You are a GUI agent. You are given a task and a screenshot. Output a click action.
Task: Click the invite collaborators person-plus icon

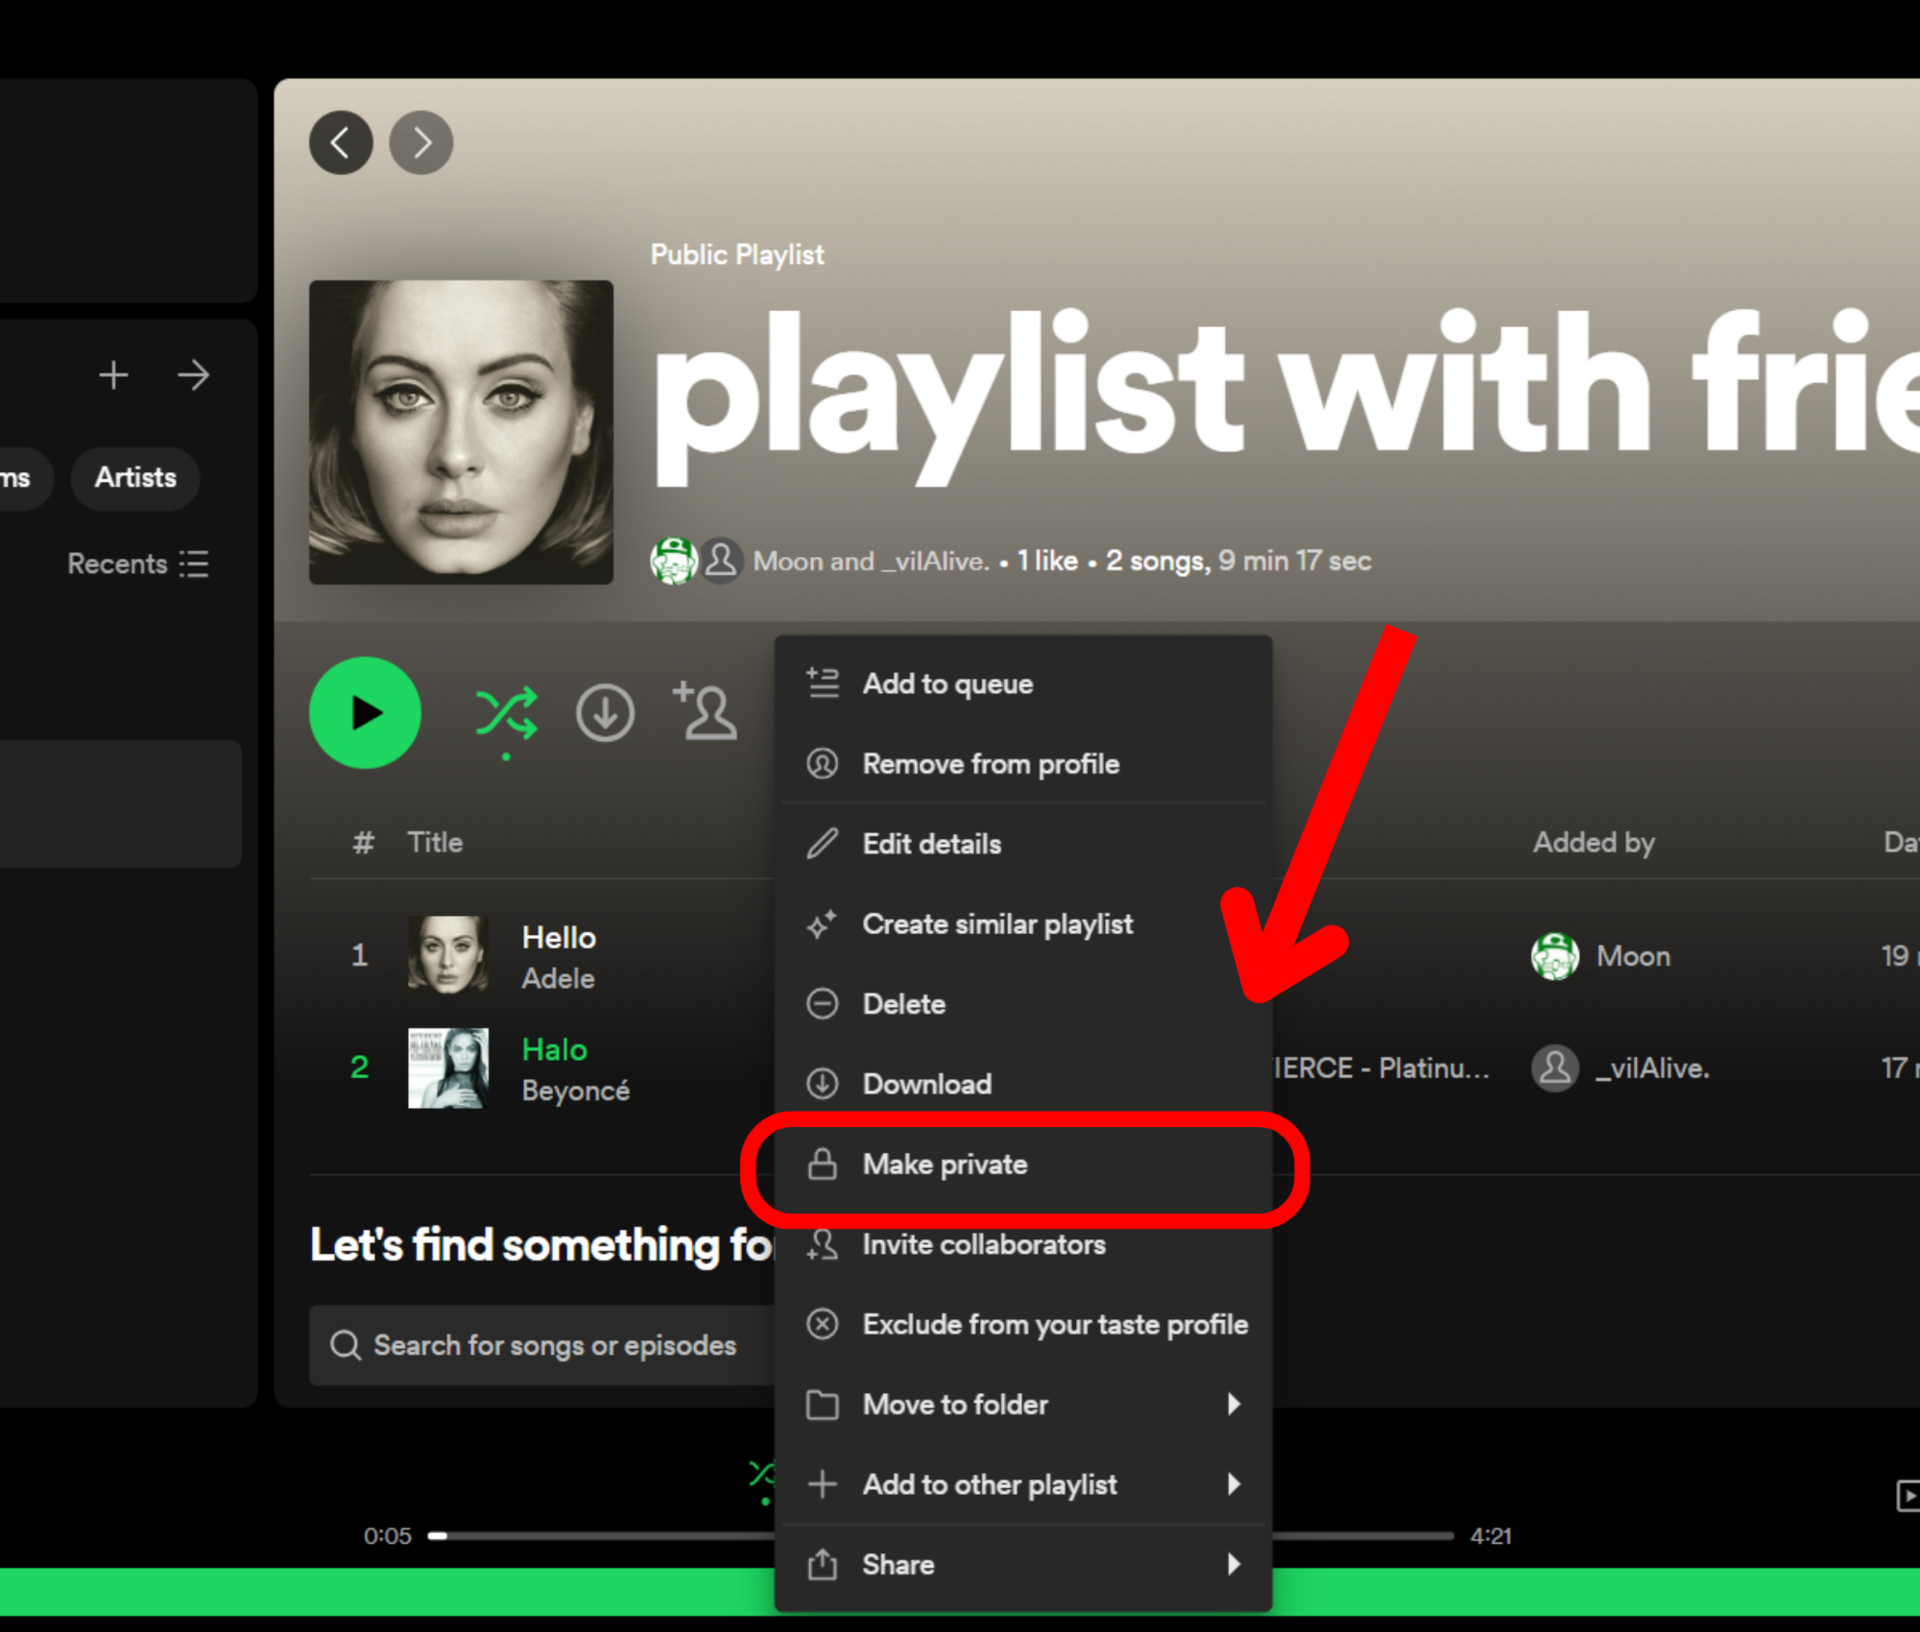coord(706,711)
